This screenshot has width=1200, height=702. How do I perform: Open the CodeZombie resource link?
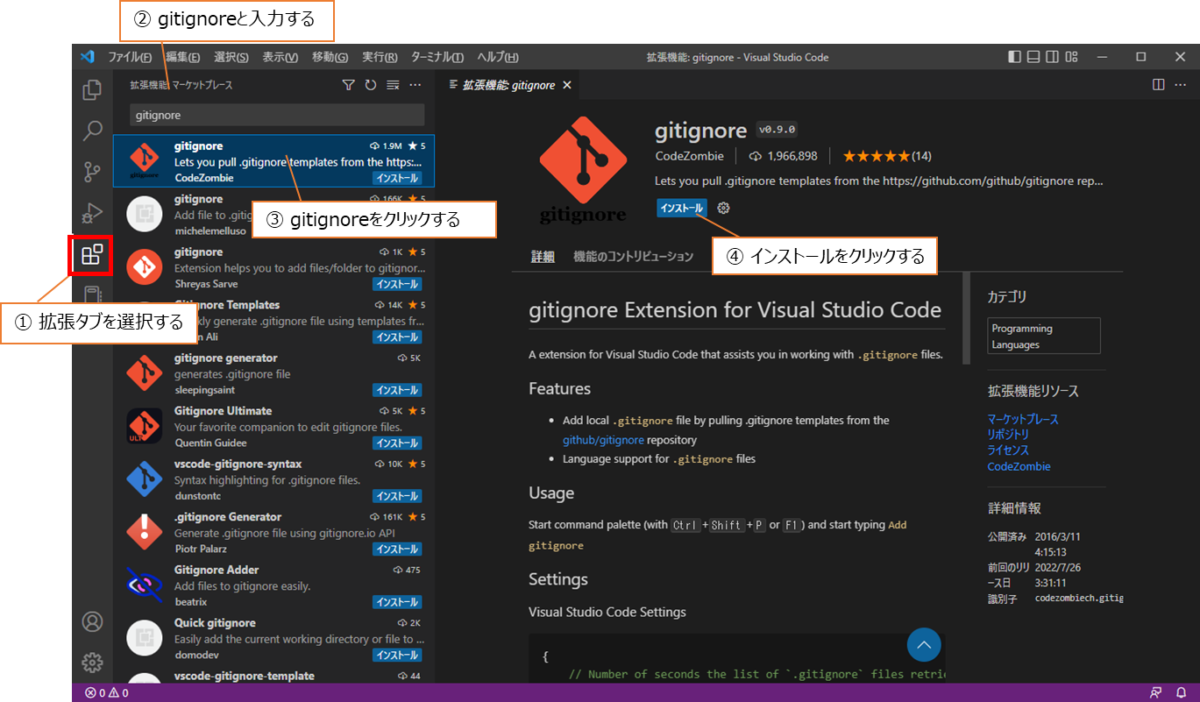pyautogui.click(x=1019, y=466)
